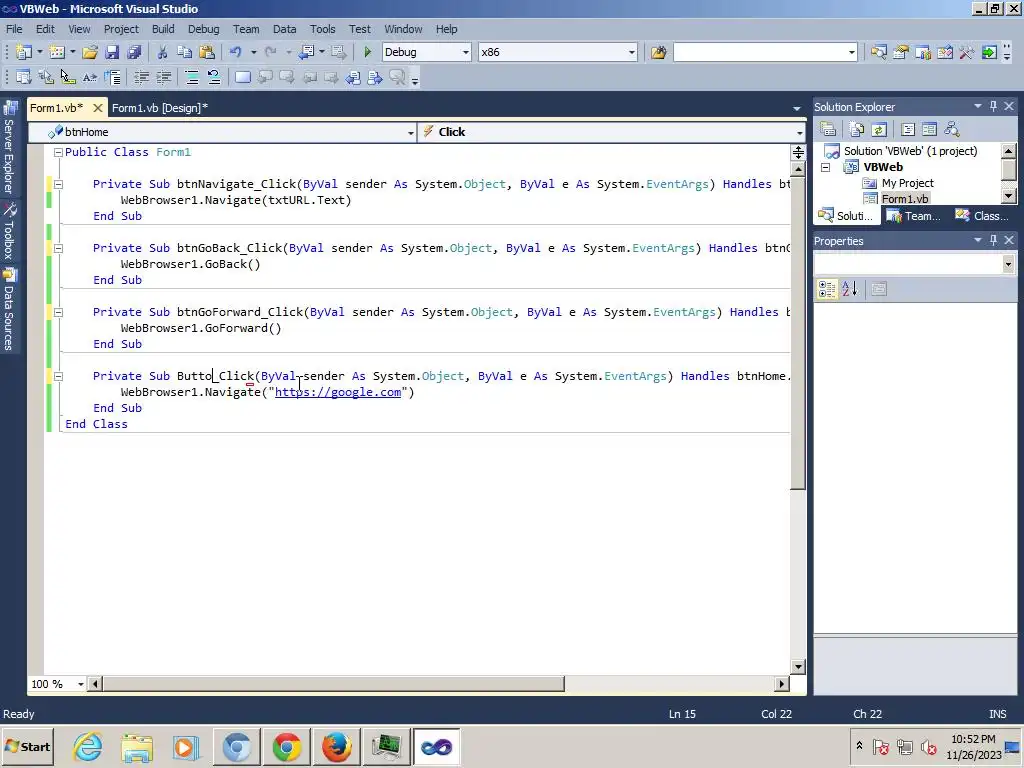Click the https://google.com link in the code
This screenshot has width=1024, height=768.
pos(338,392)
